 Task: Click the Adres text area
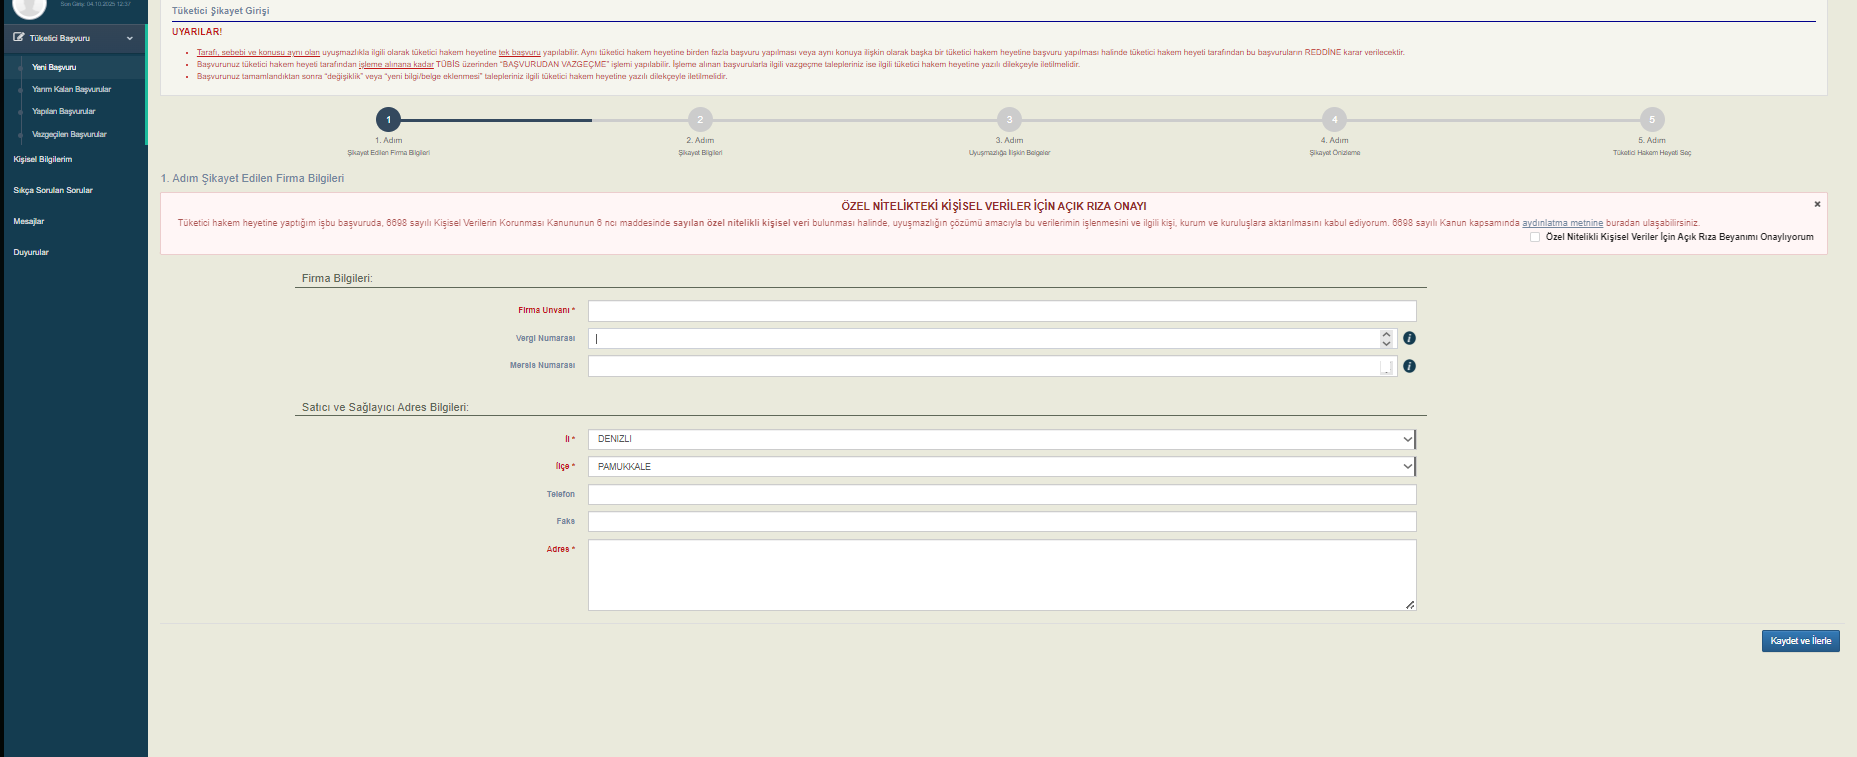(1001, 575)
